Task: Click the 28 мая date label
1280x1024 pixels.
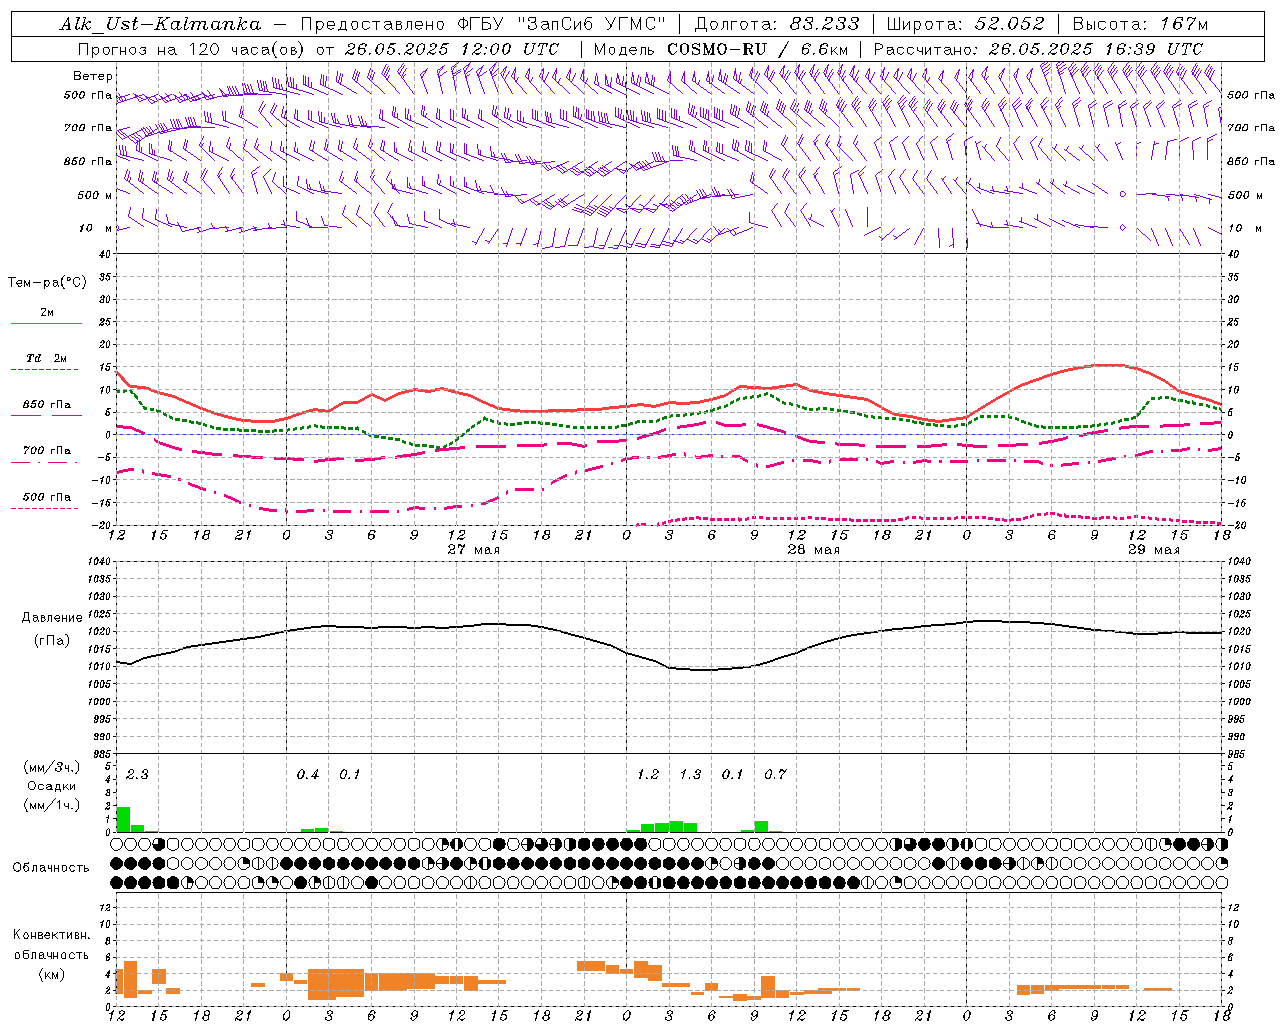Action: [x=813, y=549]
